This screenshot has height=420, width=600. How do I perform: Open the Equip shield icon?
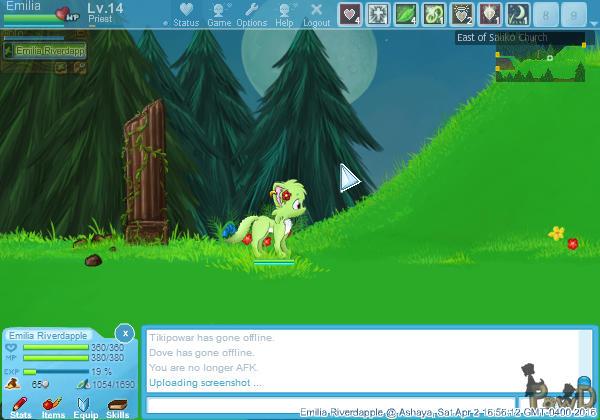[x=85, y=404]
